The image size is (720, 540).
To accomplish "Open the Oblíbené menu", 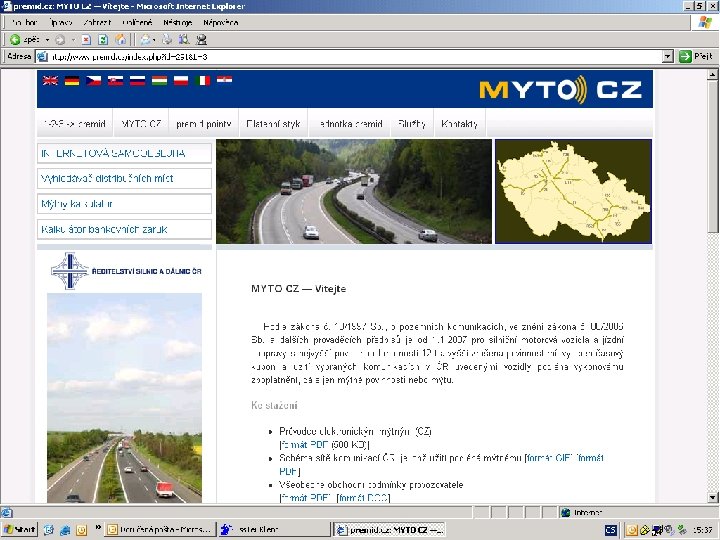I will pyautogui.click(x=137, y=22).
